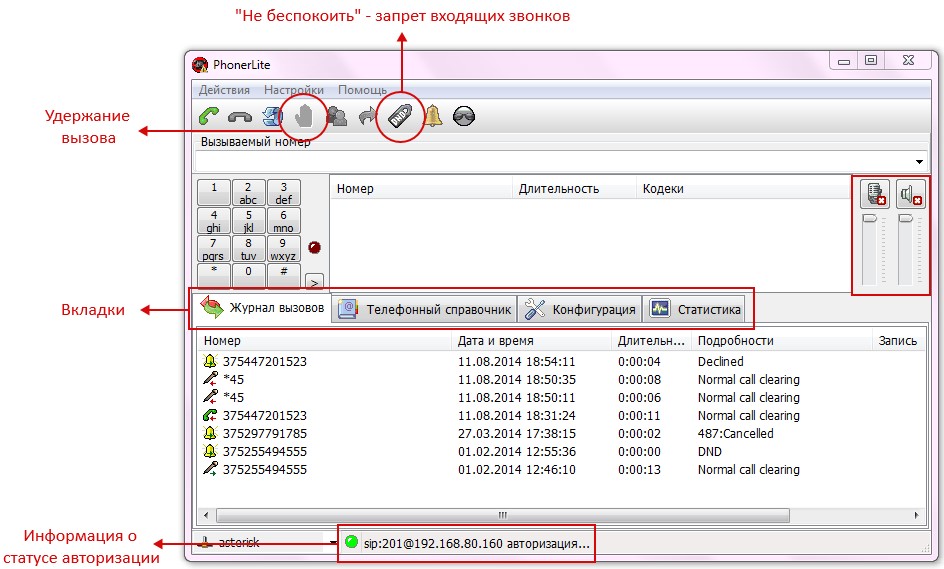Click keypad button 2 abc
944x569 pixels.
[249, 193]
